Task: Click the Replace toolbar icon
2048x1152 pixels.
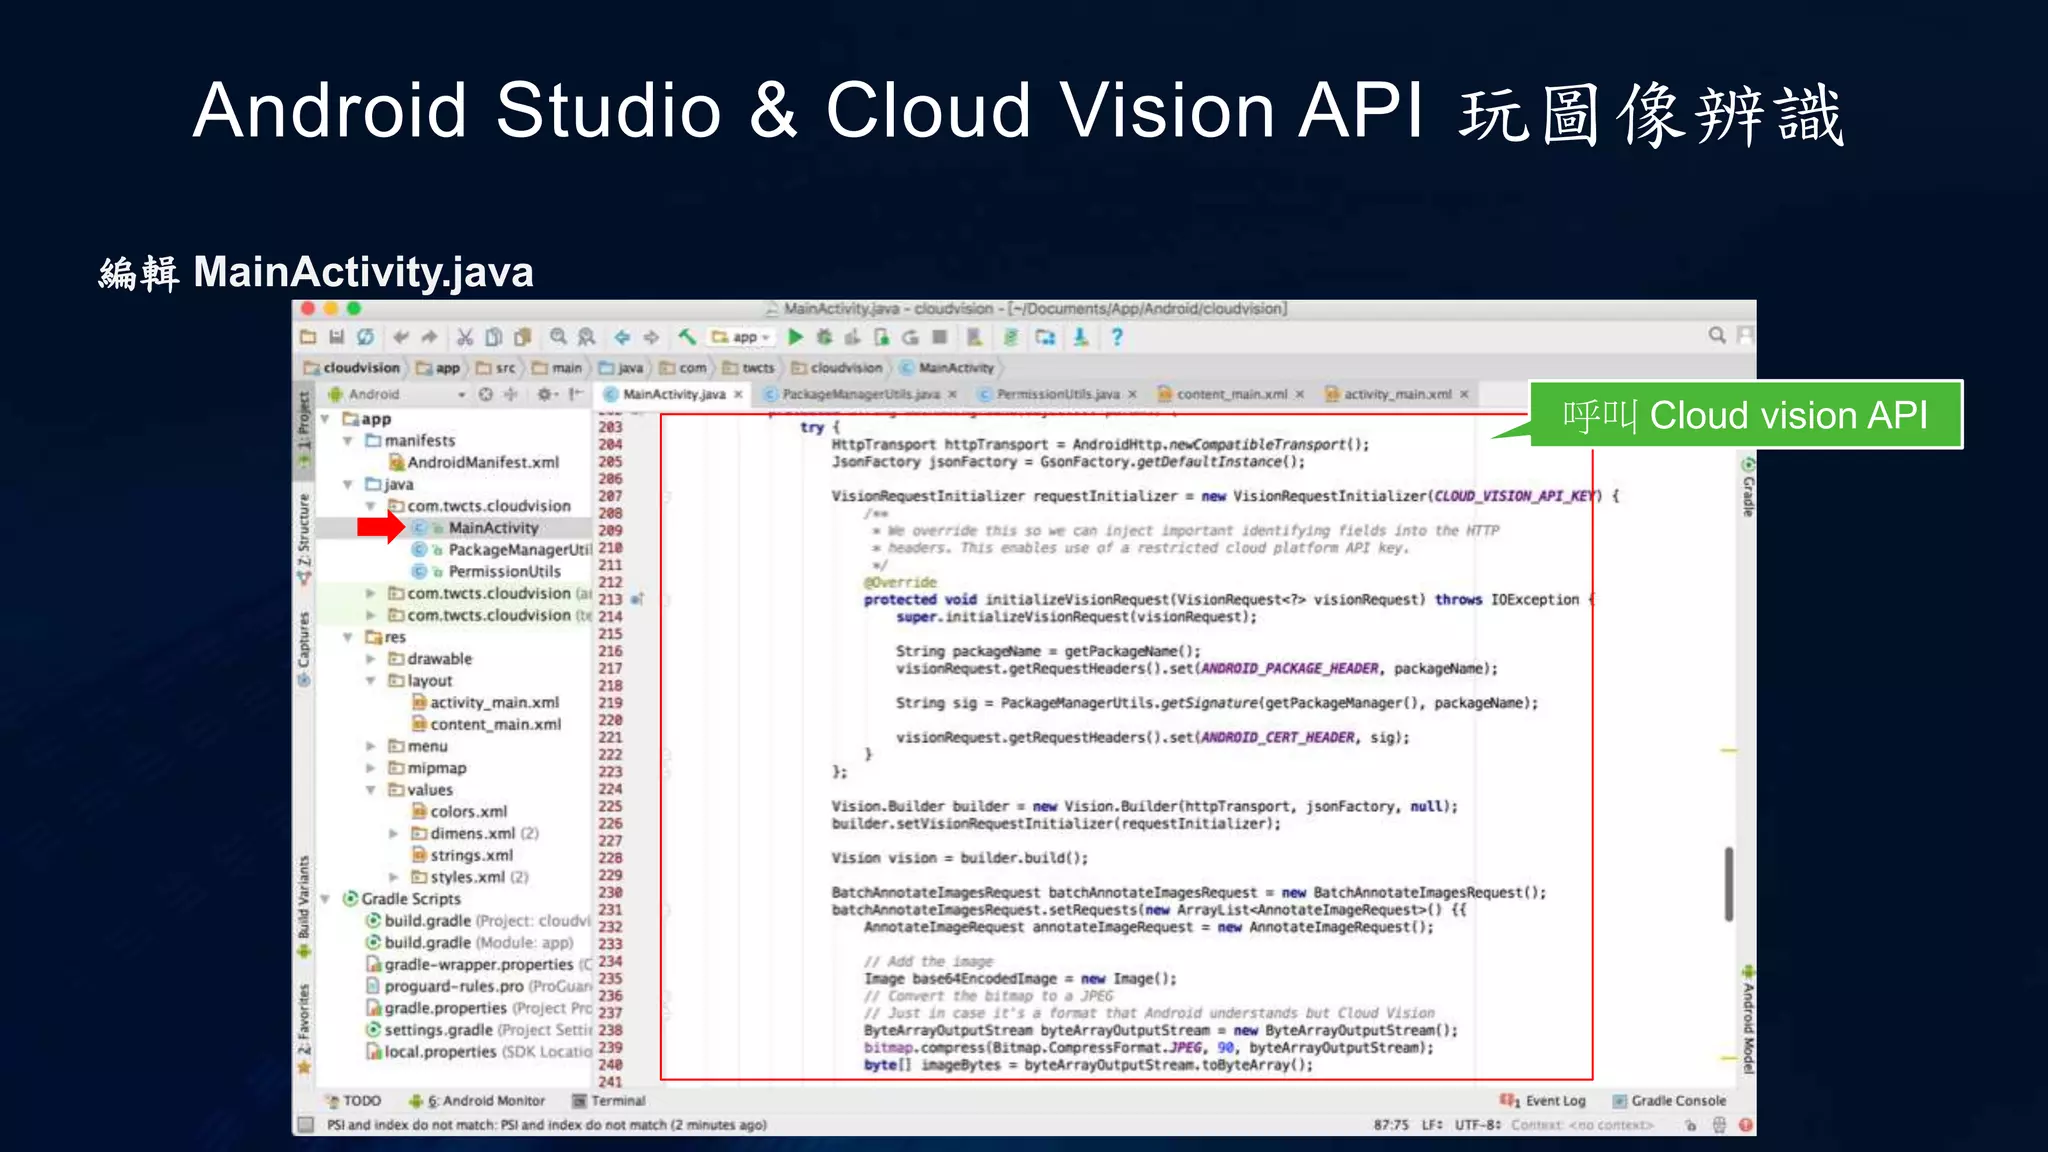Action: coord(586,337)
